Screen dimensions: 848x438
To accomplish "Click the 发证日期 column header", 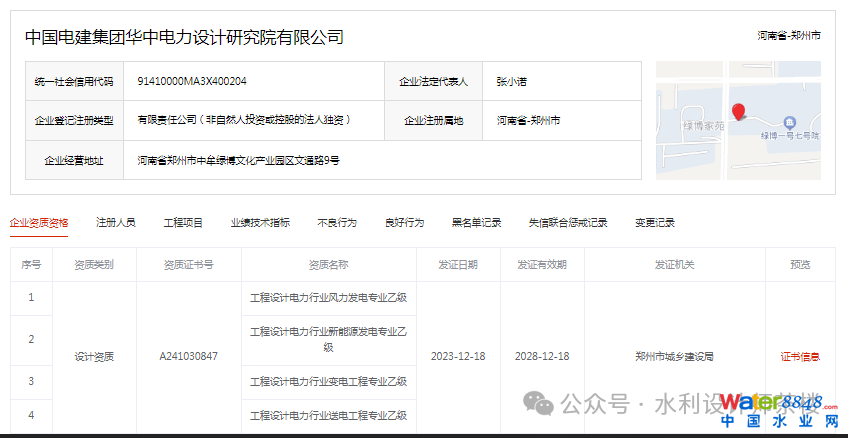I will click(x=458, y=265).
